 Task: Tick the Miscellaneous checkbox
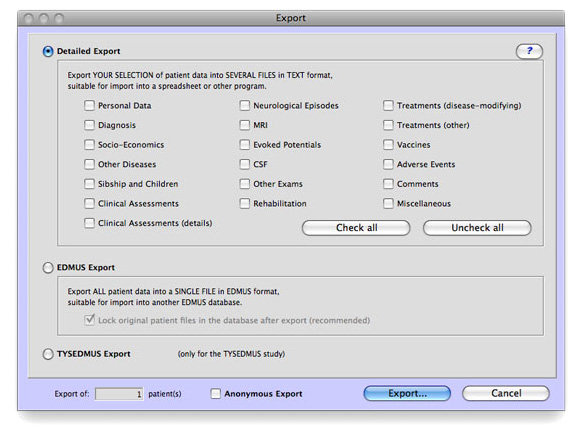click(x=388, y=203)
